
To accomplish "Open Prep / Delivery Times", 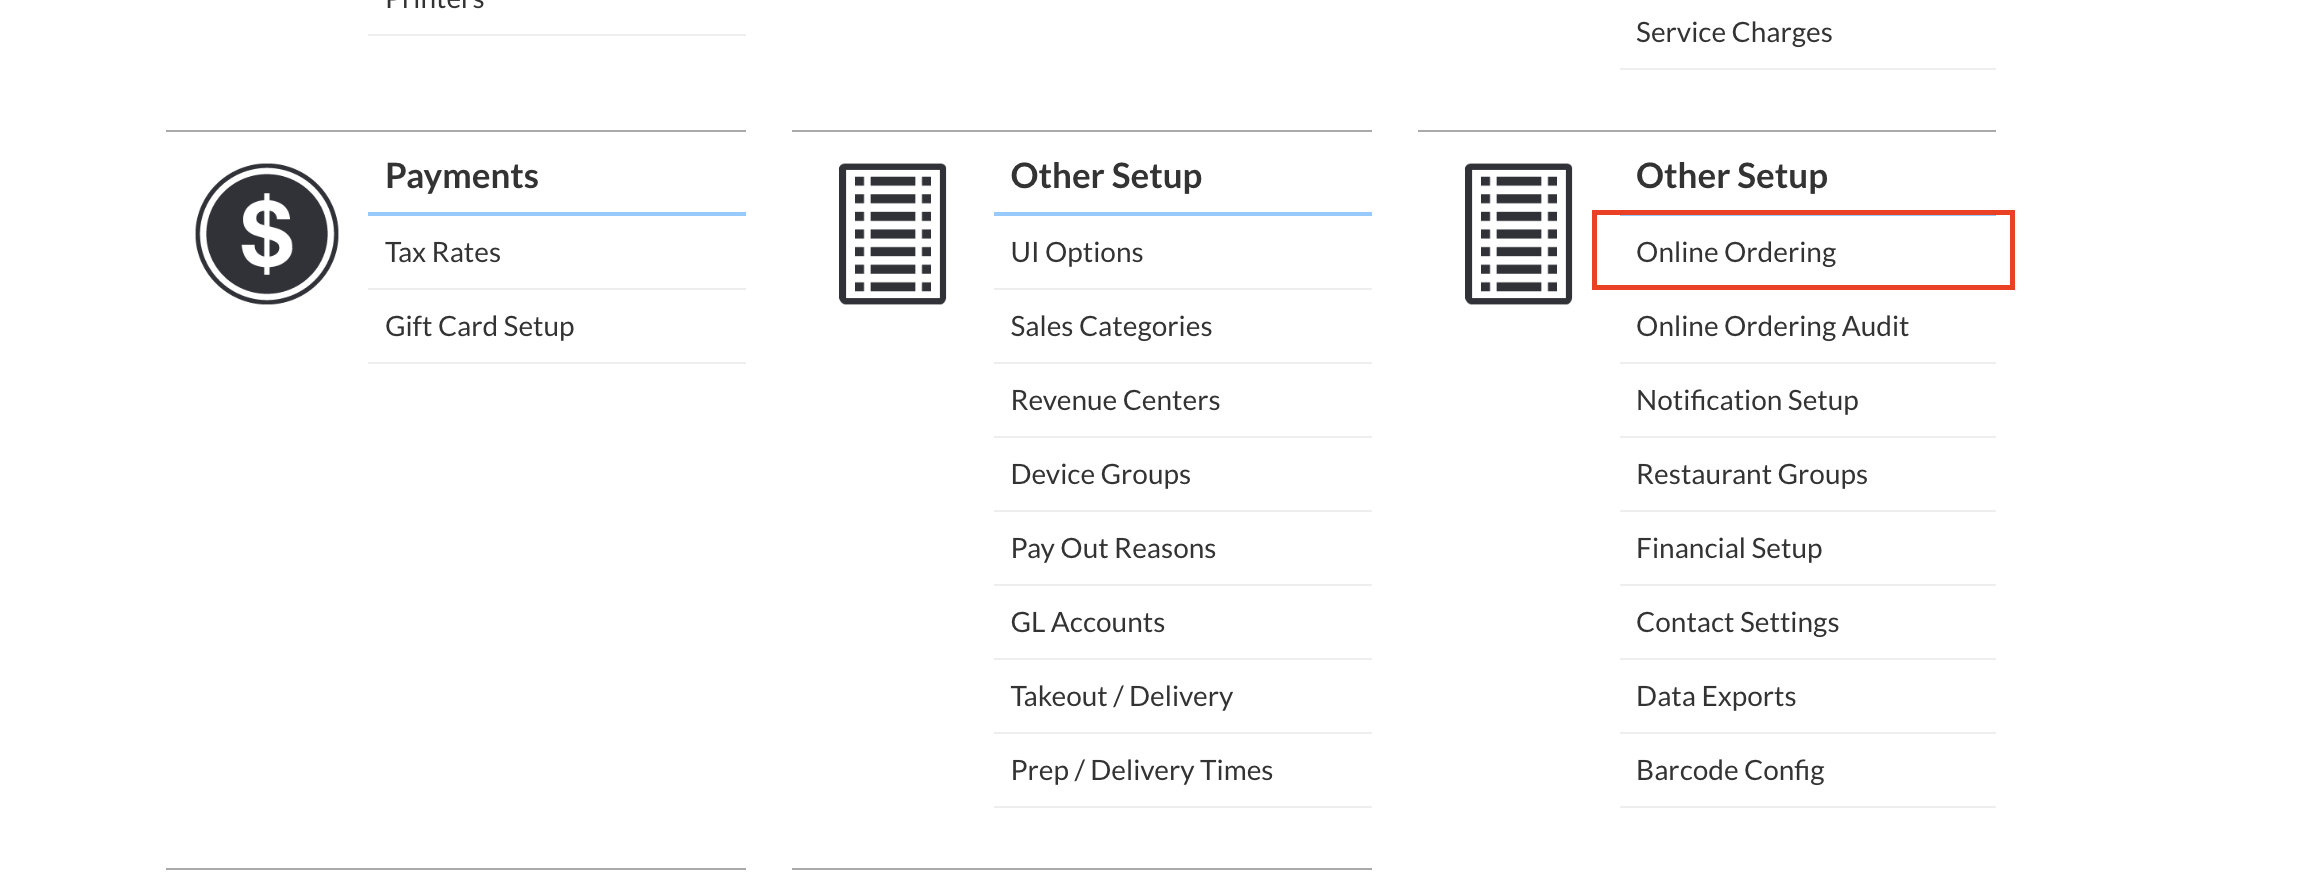I will click(1141, 770).
